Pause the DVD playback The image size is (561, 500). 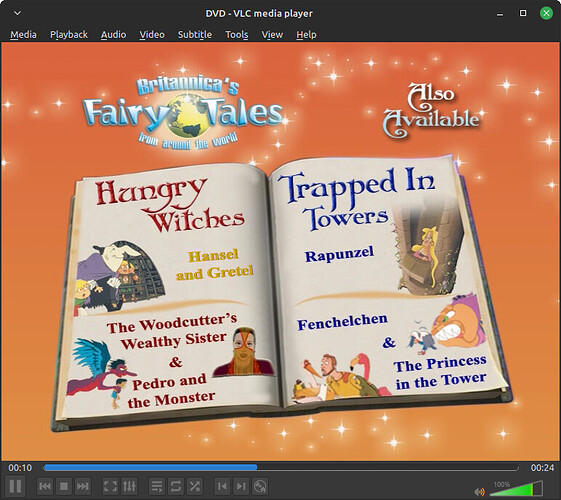(x=15, y=486)
